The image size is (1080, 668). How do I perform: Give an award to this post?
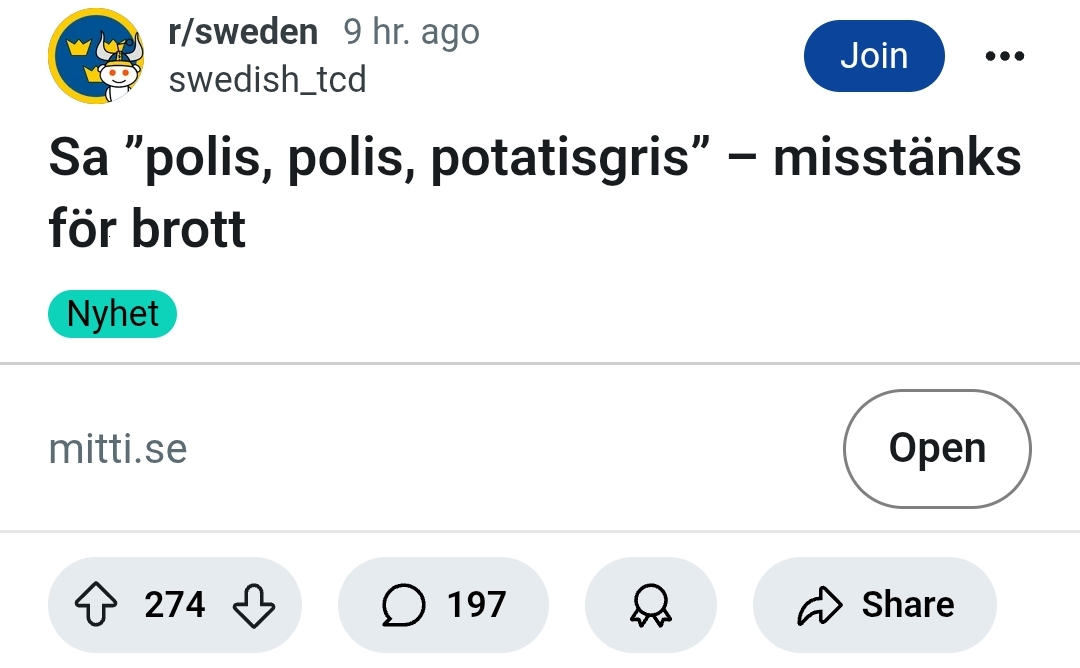(650, 605)
